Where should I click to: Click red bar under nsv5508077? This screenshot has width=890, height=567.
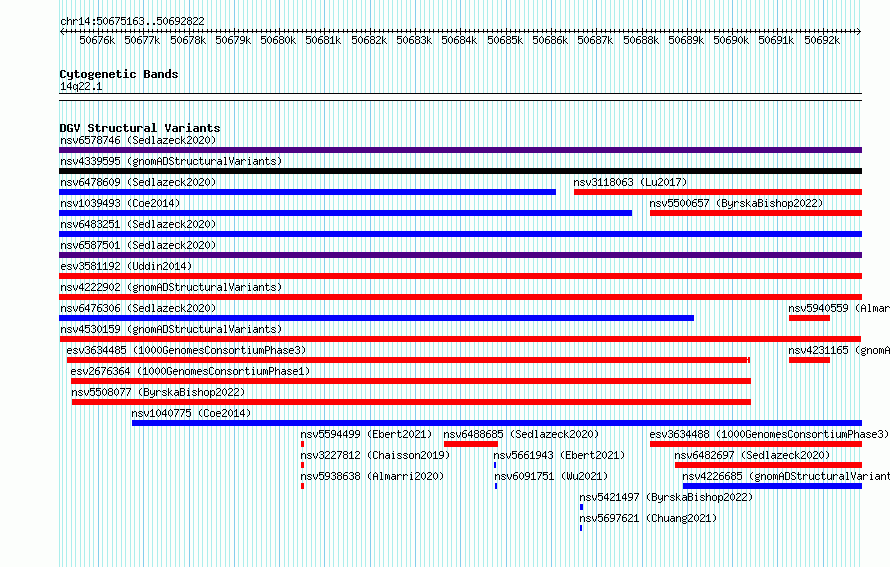point(412,402)
